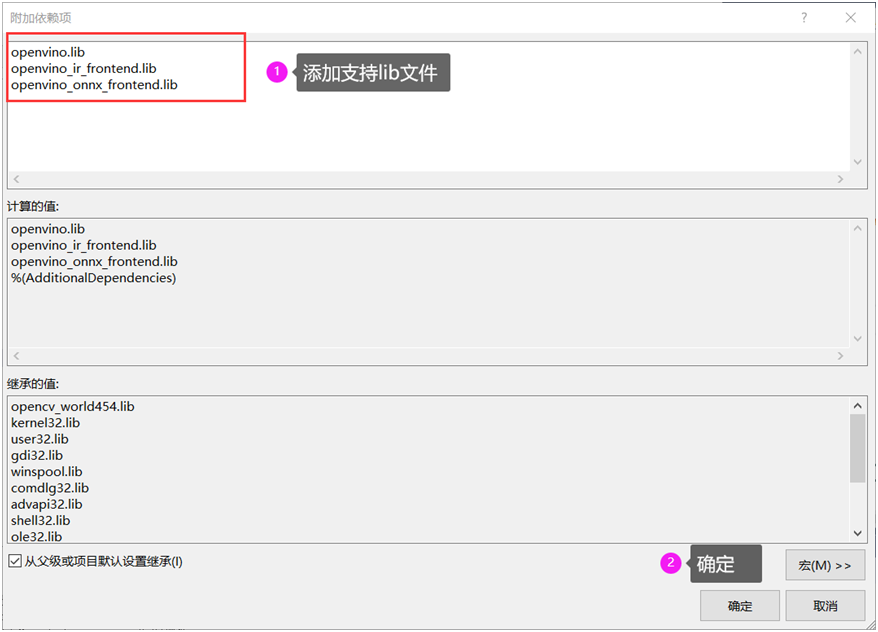Select kernel32.lib in inherited values
This screenshot has height=632, width=878.
tap(45, 423)
